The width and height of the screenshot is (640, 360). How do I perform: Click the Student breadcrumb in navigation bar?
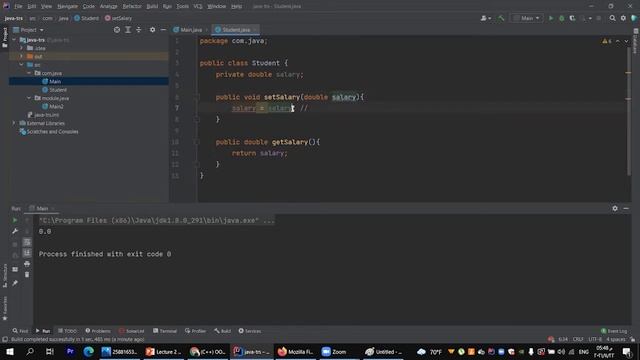click(87, 18)
